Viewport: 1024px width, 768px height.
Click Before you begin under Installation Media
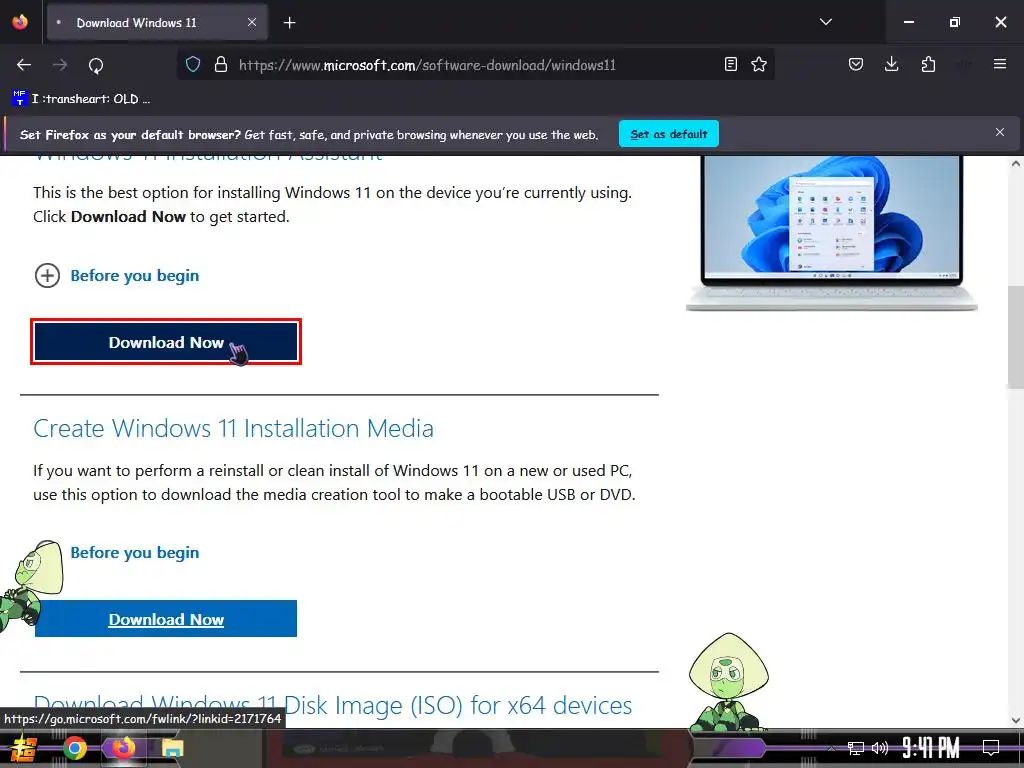pos(135,552)
